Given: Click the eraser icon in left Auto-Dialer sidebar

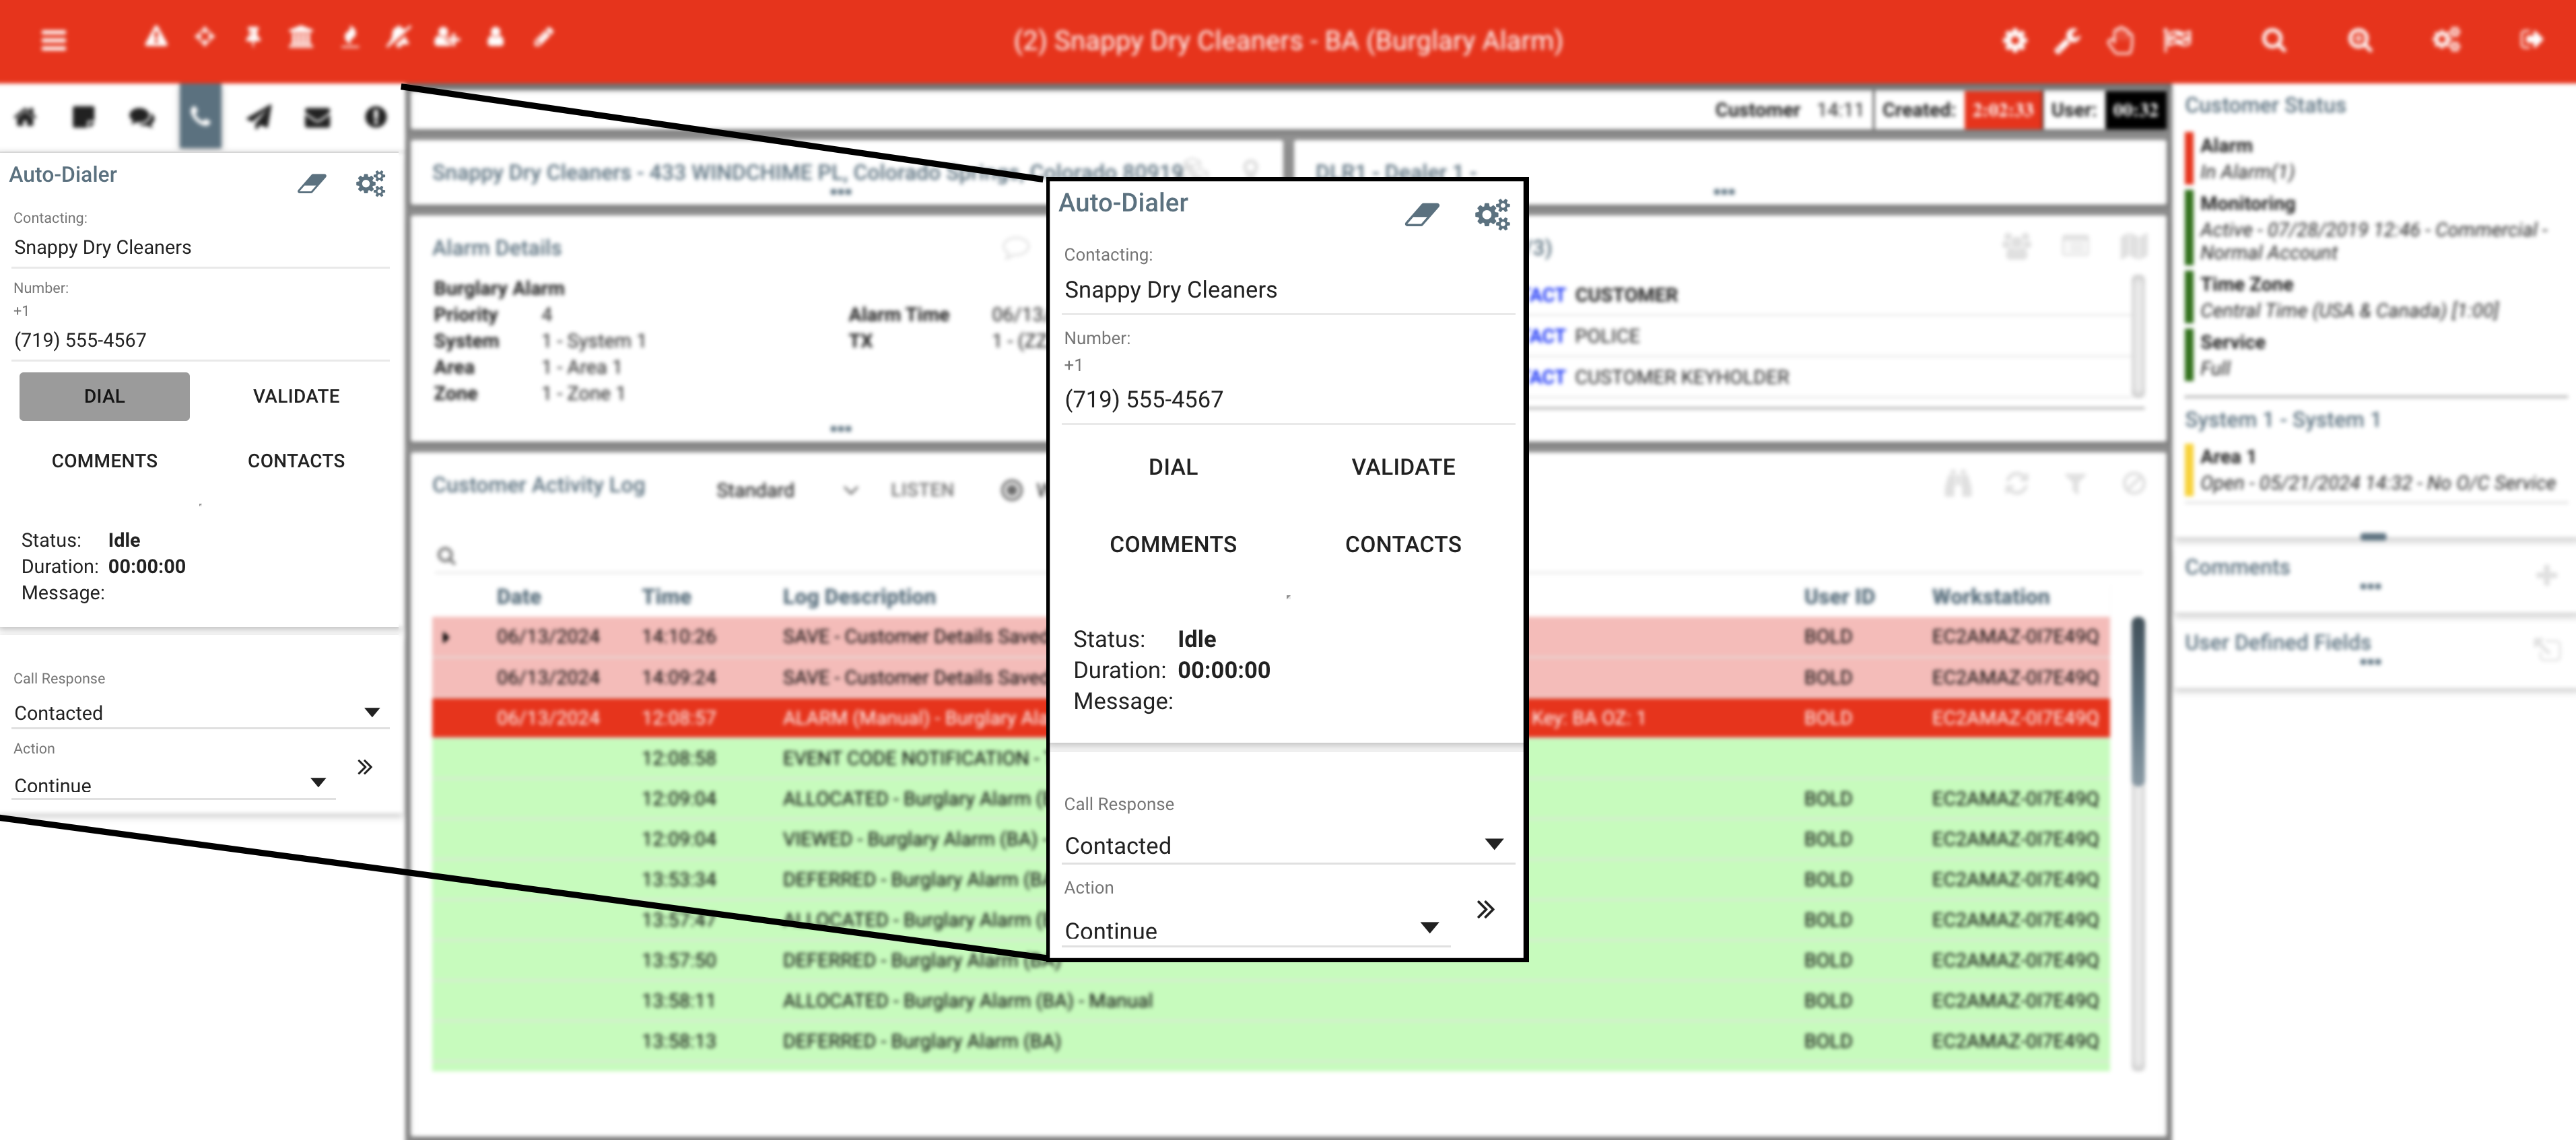Looking at the screenshot, I should coord(312,183).
